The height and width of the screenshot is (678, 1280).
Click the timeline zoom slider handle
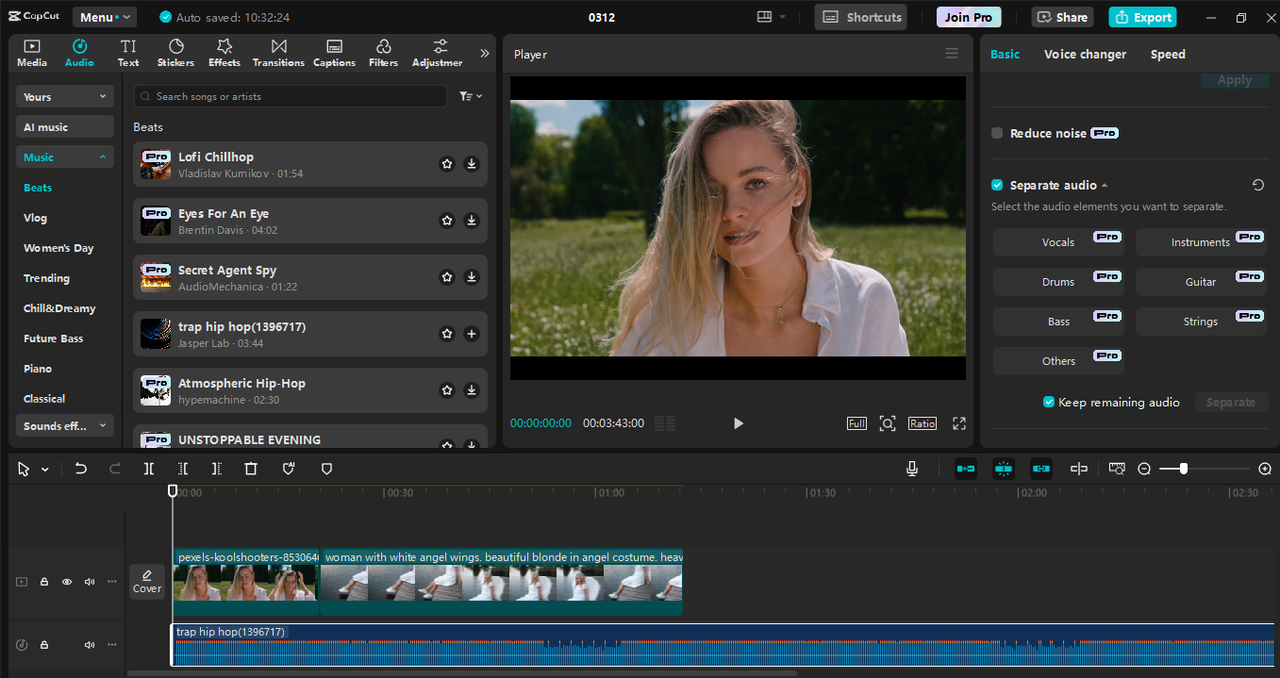click(1183, 469)
